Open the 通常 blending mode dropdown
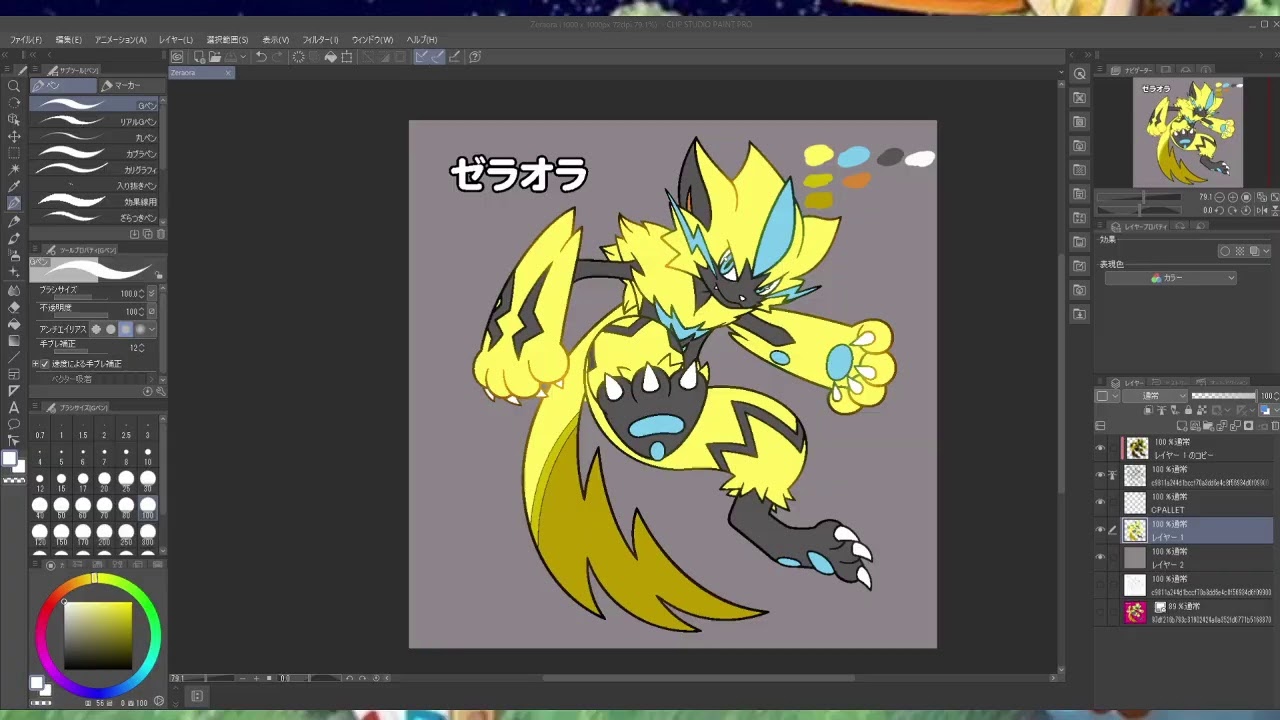 (1155, 396)
